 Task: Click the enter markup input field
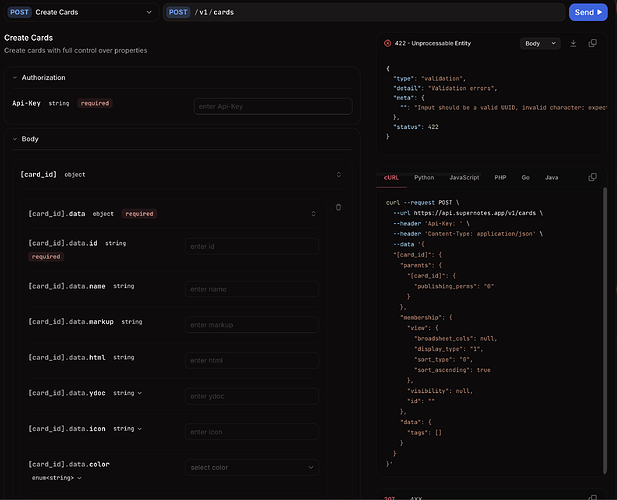pos(252,325)
